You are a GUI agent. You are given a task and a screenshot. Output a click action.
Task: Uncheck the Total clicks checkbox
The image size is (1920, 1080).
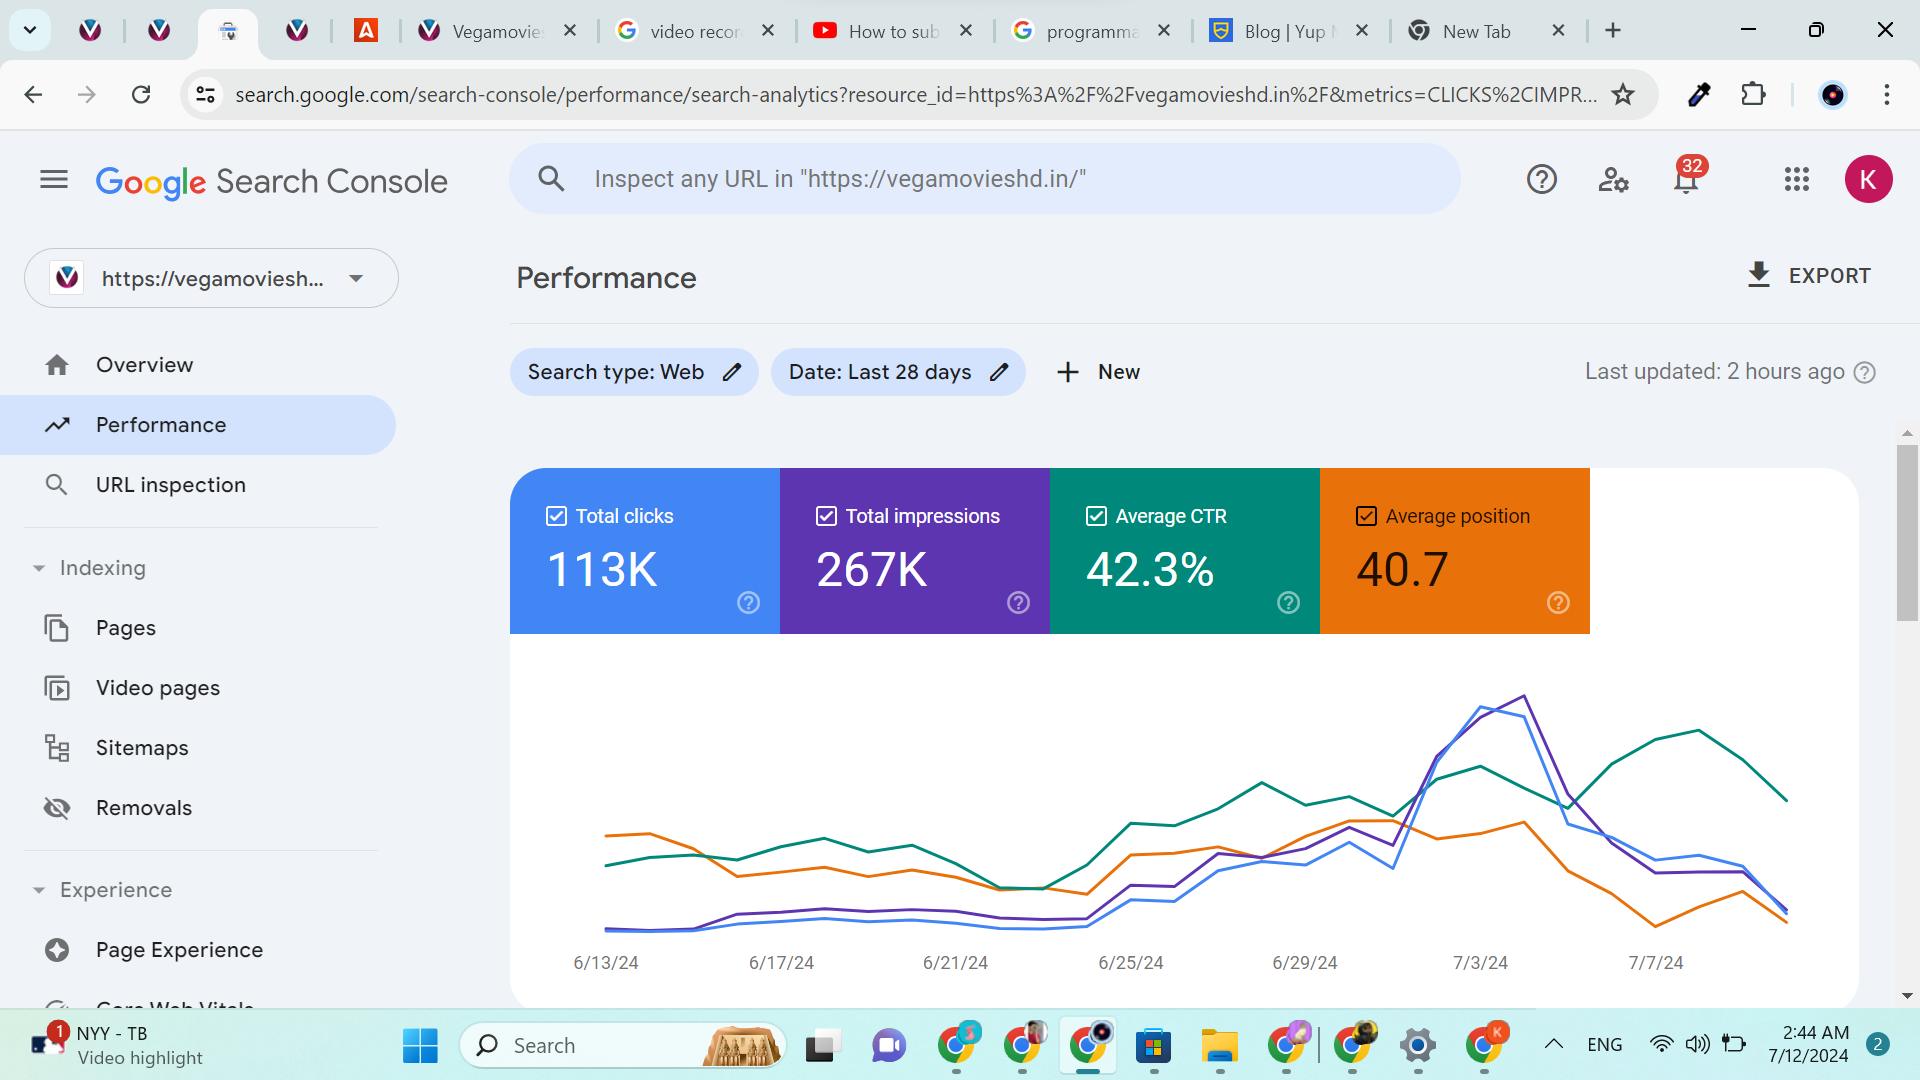click(x=557, y=516)
